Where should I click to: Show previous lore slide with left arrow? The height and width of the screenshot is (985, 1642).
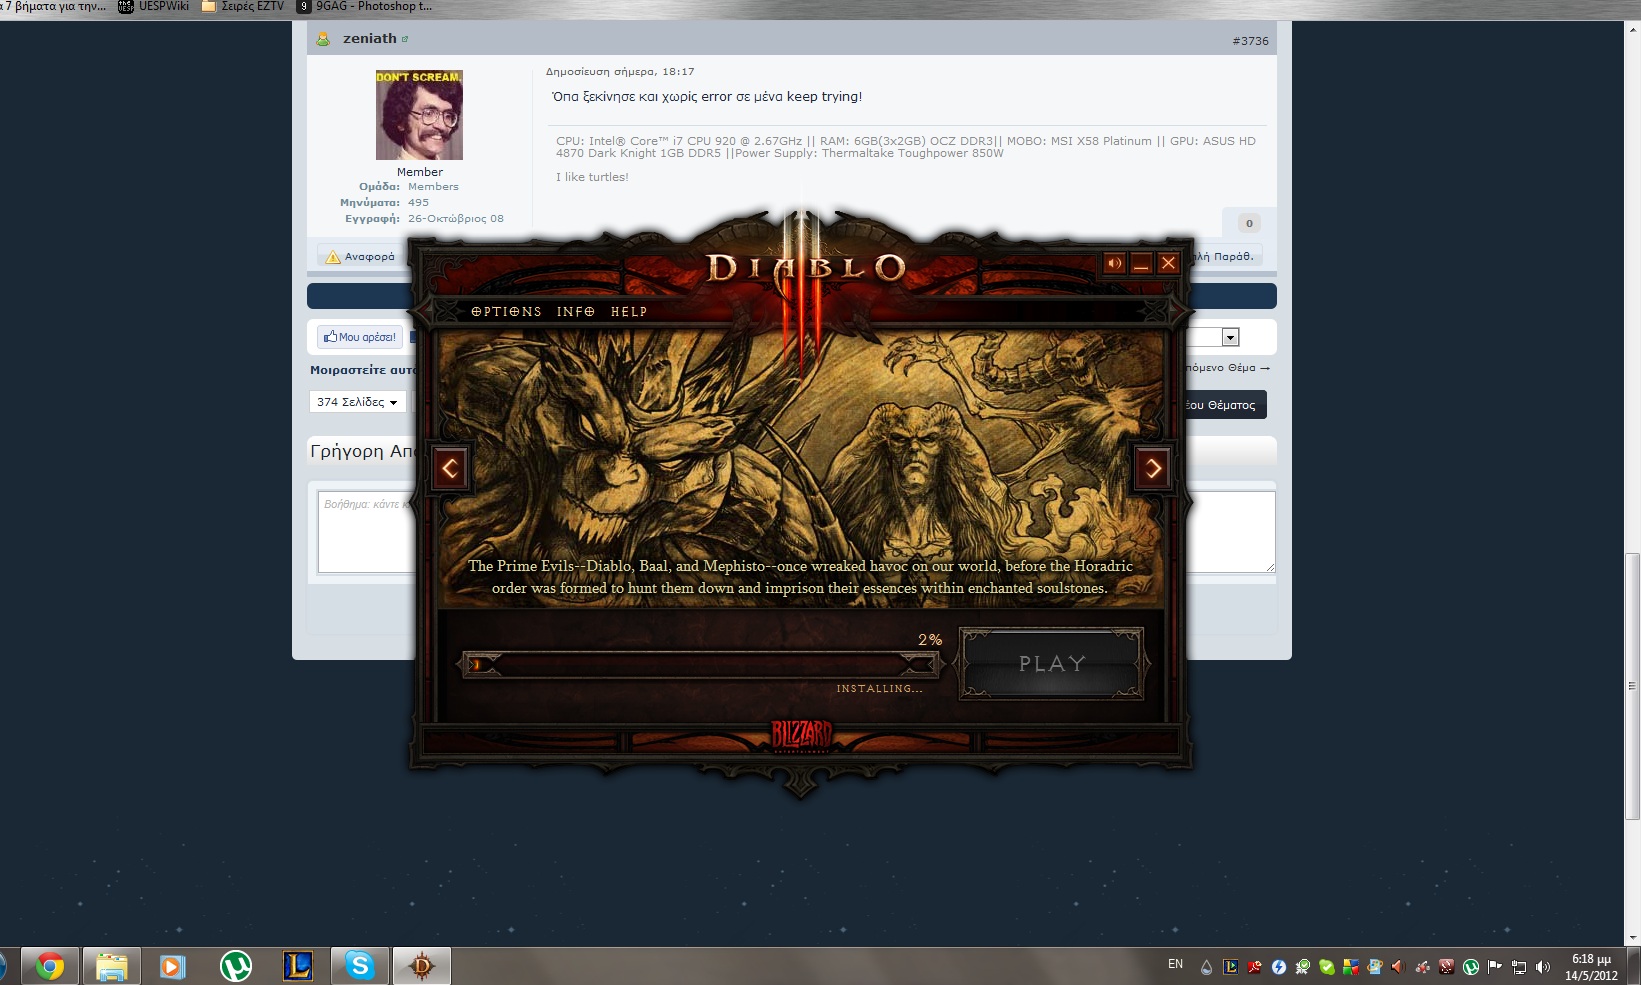click(450, 468)
